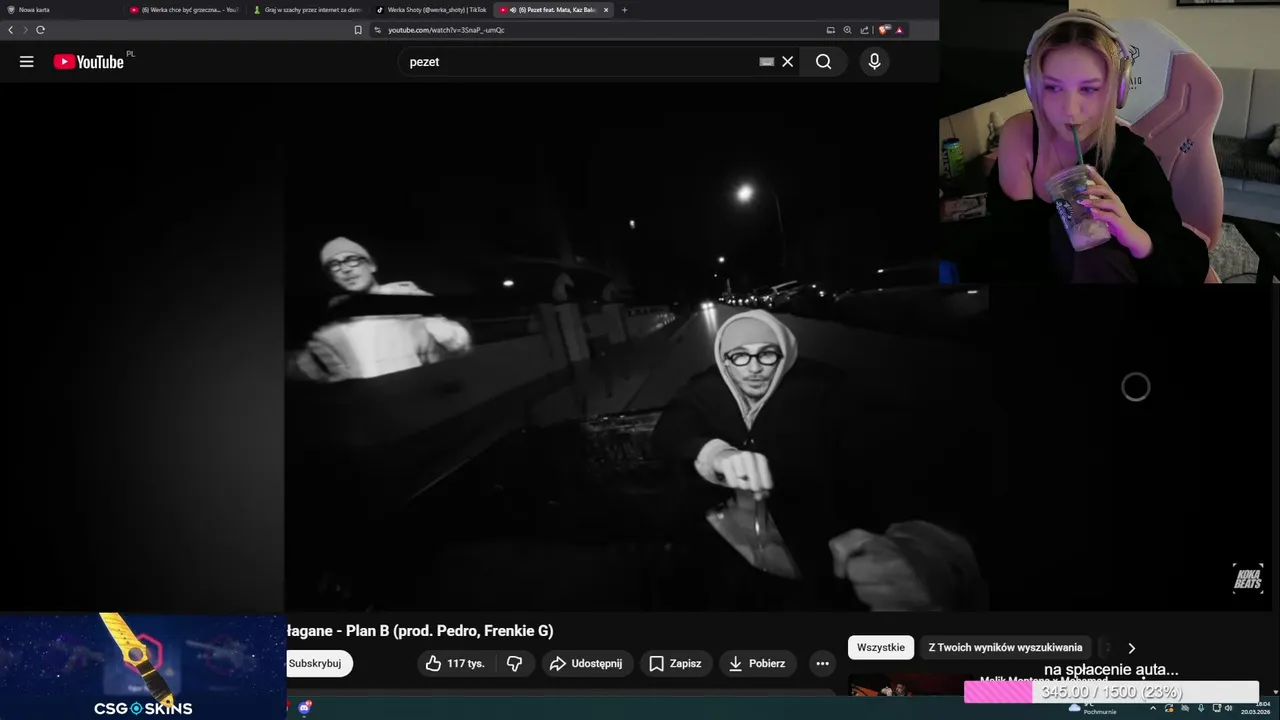Open a new tab with plus button

click(625, 9)
